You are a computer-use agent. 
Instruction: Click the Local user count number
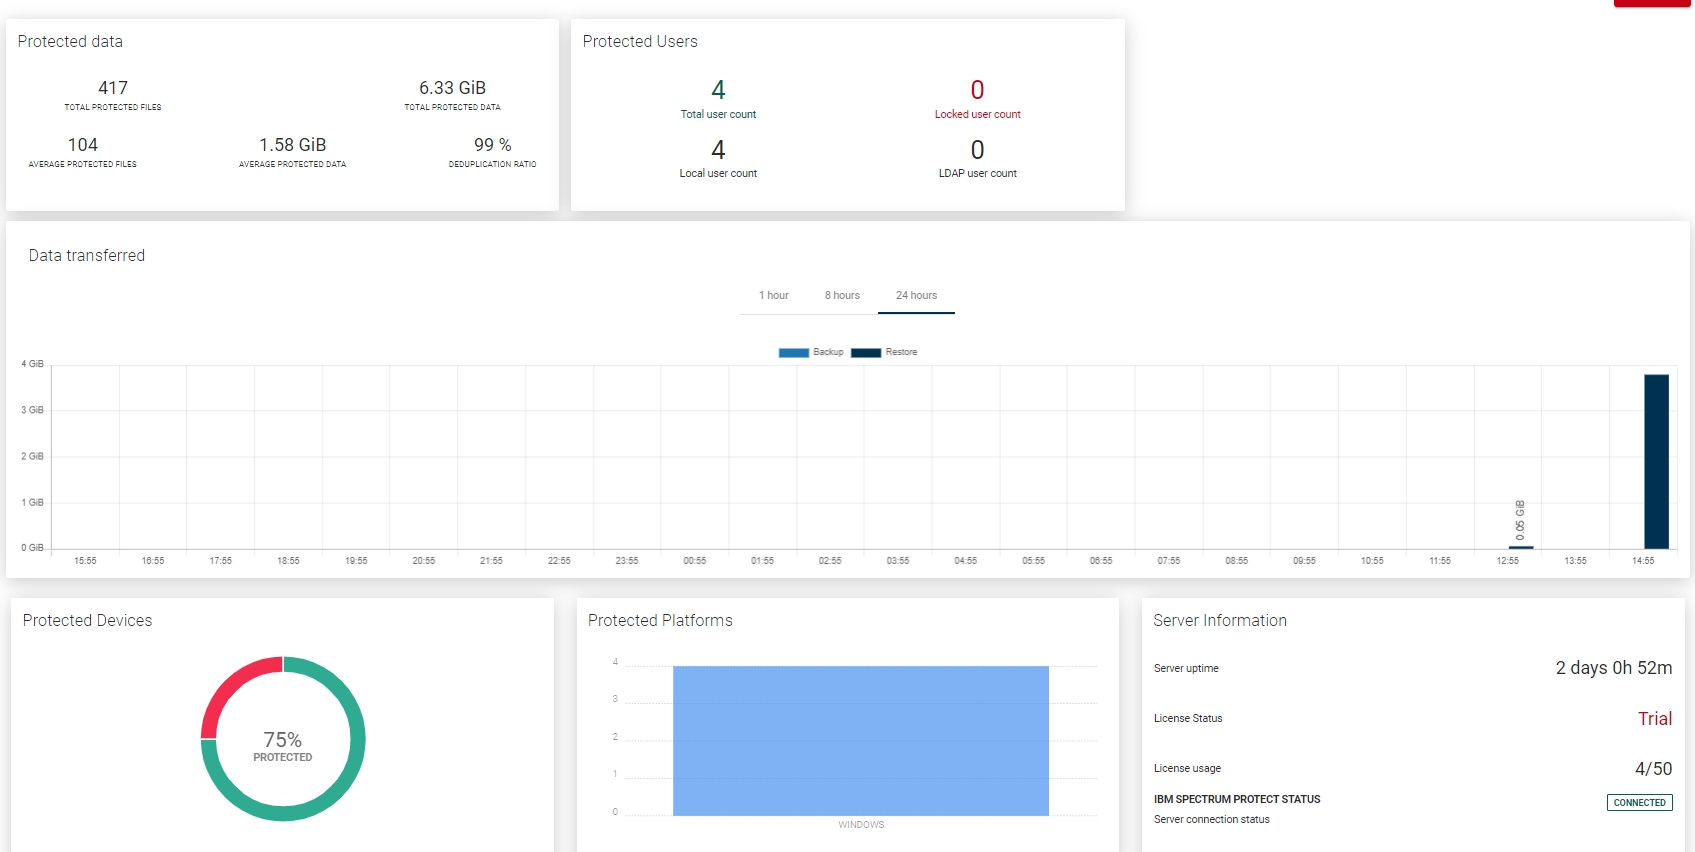pos(718,150)
